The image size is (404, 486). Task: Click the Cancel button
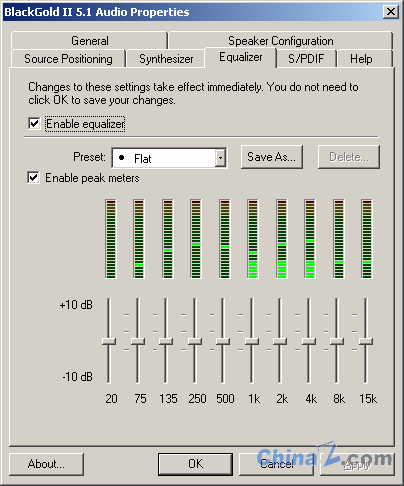(277, 464)
